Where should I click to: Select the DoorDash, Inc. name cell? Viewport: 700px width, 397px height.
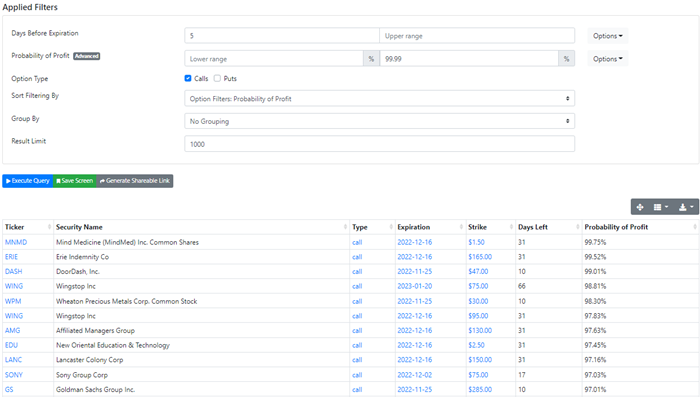pyautogui.click(x=201, y=272)
